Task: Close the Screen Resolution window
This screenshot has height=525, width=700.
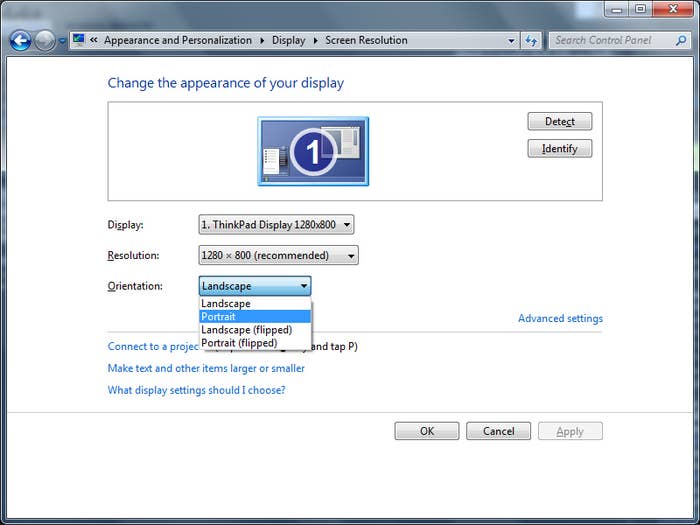Action: click(x=674, y=9)
